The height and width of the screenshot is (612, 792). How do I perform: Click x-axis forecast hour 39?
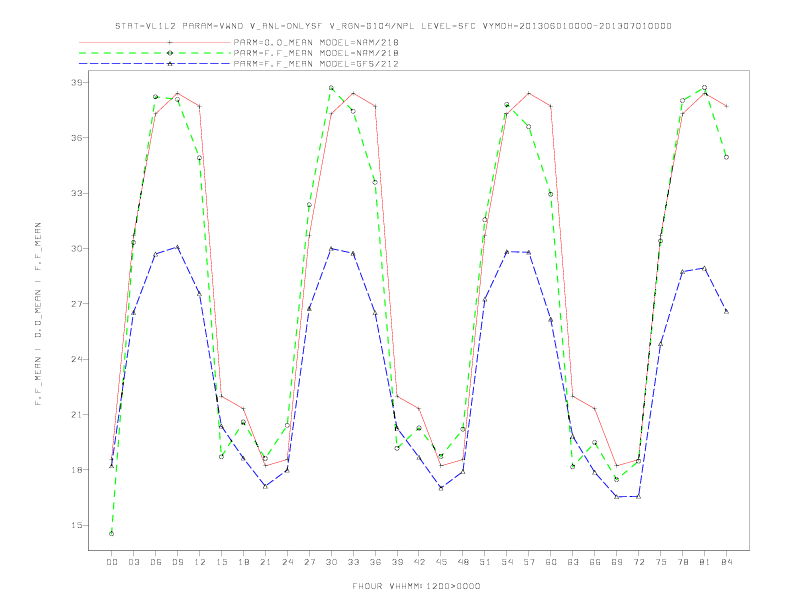click(397, 562)
